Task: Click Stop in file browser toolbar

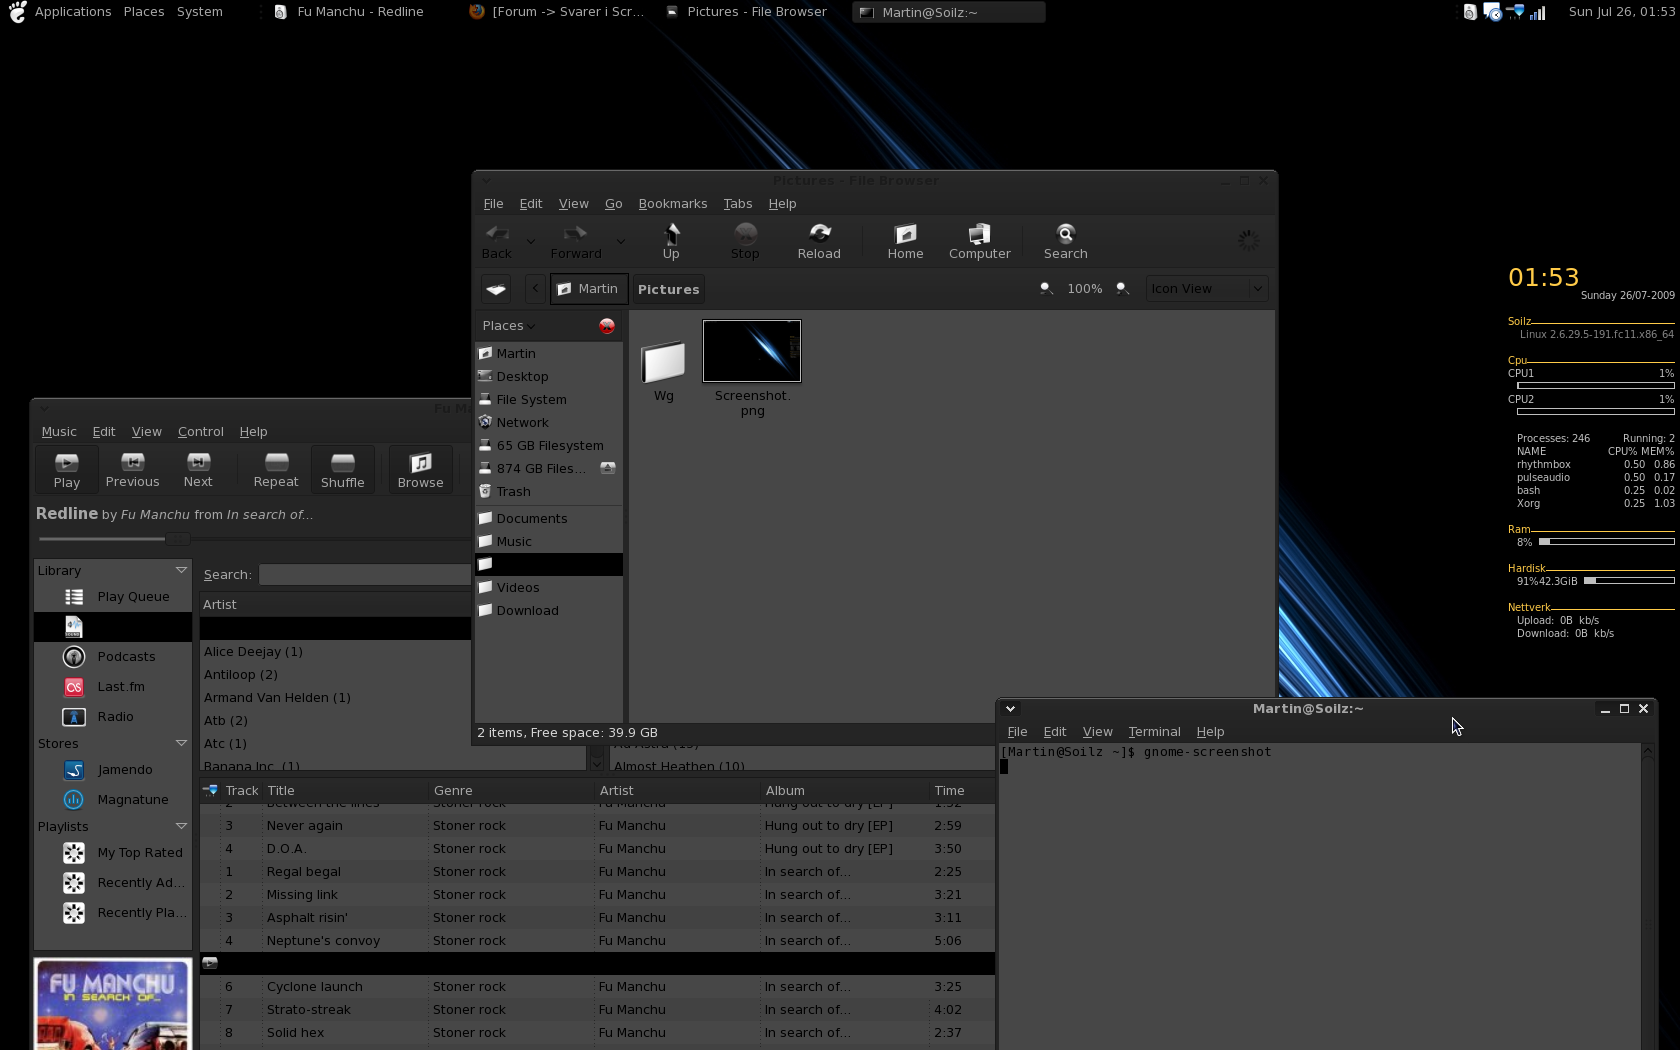Action: click(745, 241)
